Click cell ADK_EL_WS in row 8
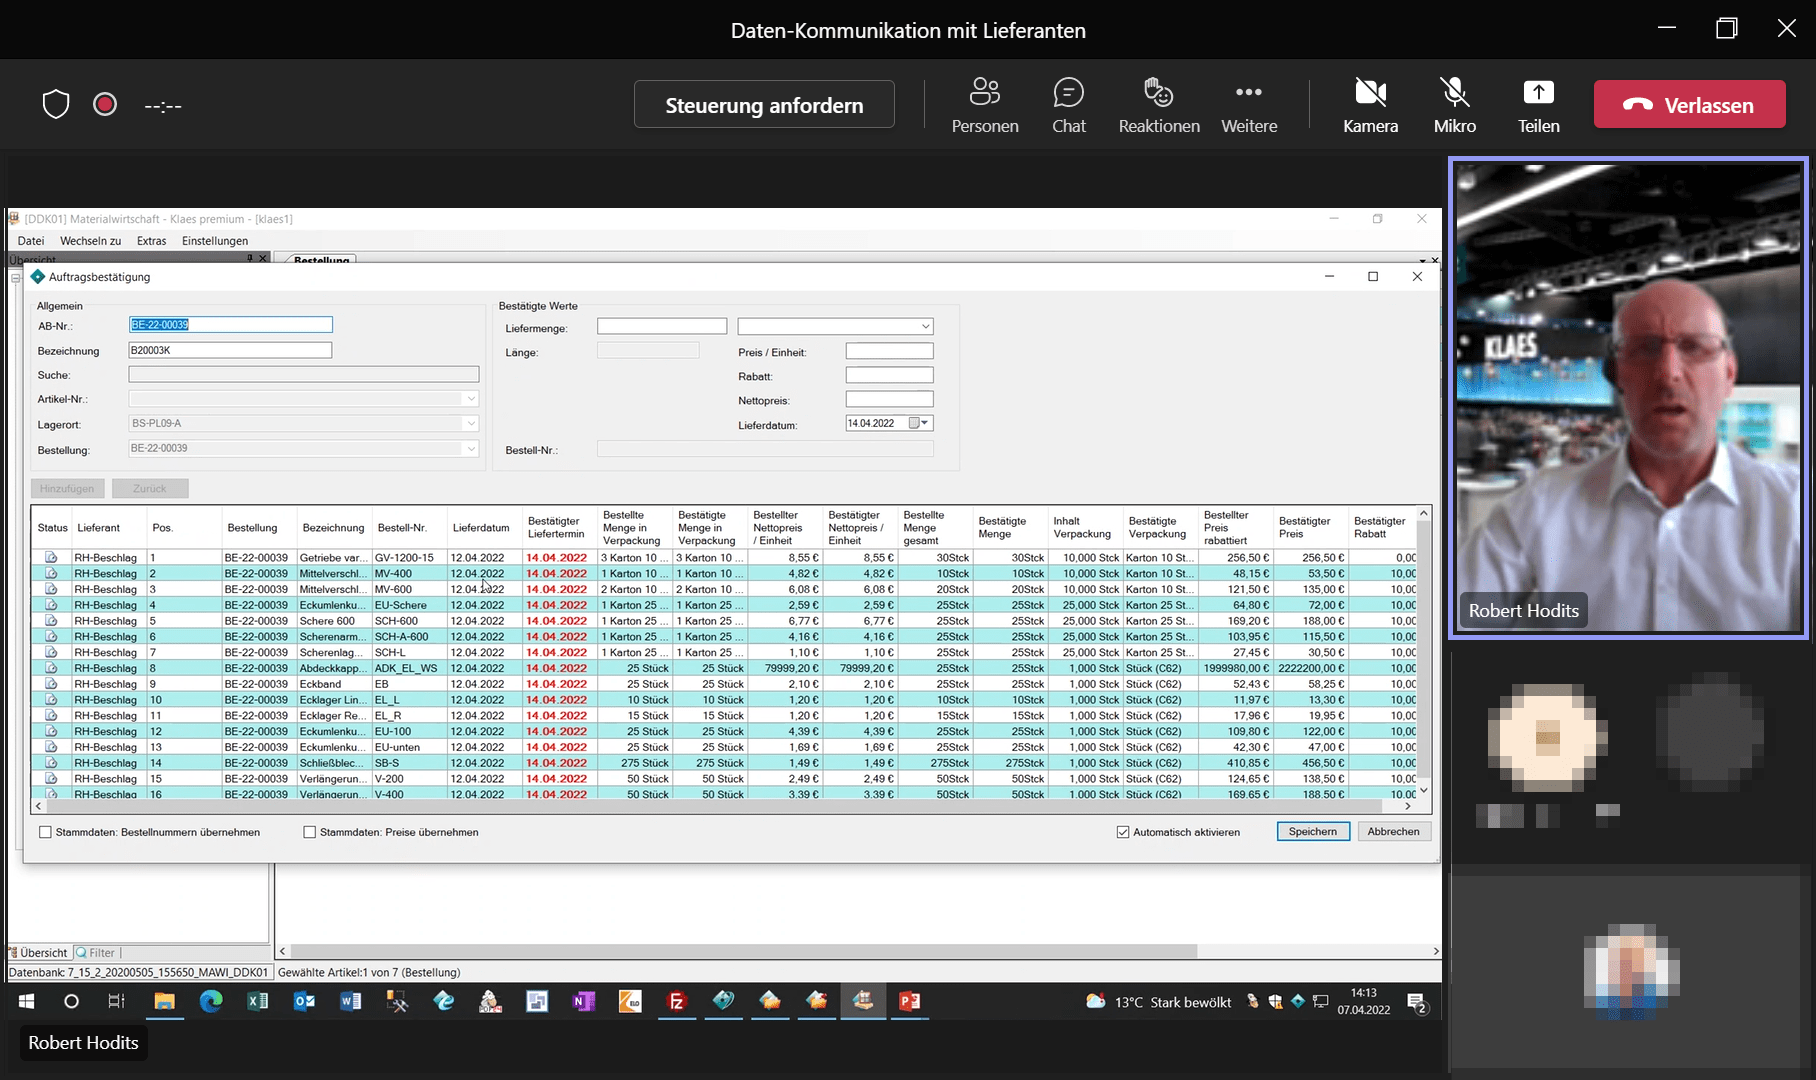The width and height of the screenshot is (1816, 1080). tap(409, 668)
